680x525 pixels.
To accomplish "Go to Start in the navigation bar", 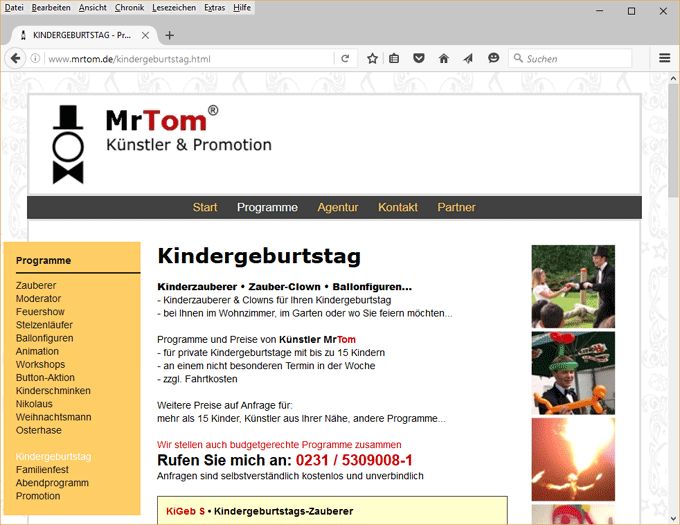I will click(205, 207).
